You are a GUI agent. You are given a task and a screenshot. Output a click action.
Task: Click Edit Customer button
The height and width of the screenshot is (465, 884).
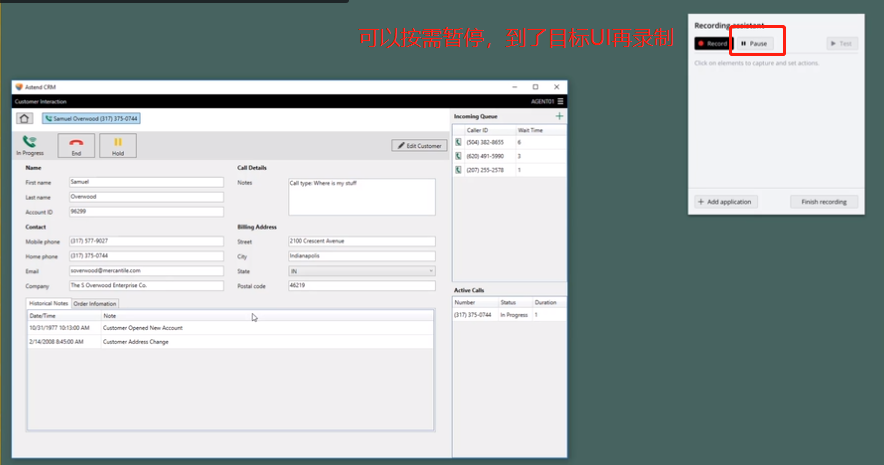[419, 145]
